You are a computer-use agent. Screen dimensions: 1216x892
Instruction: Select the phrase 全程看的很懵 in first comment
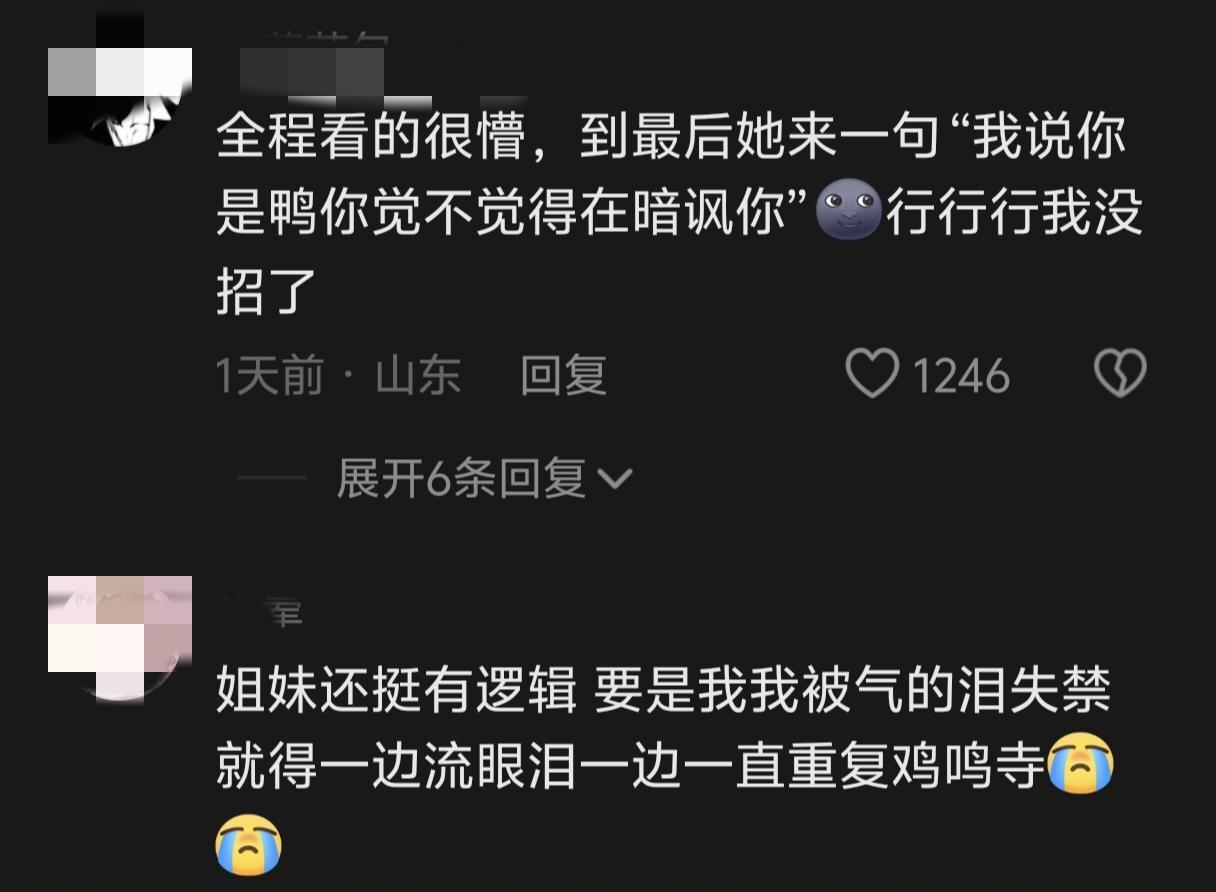coord(370,137)
